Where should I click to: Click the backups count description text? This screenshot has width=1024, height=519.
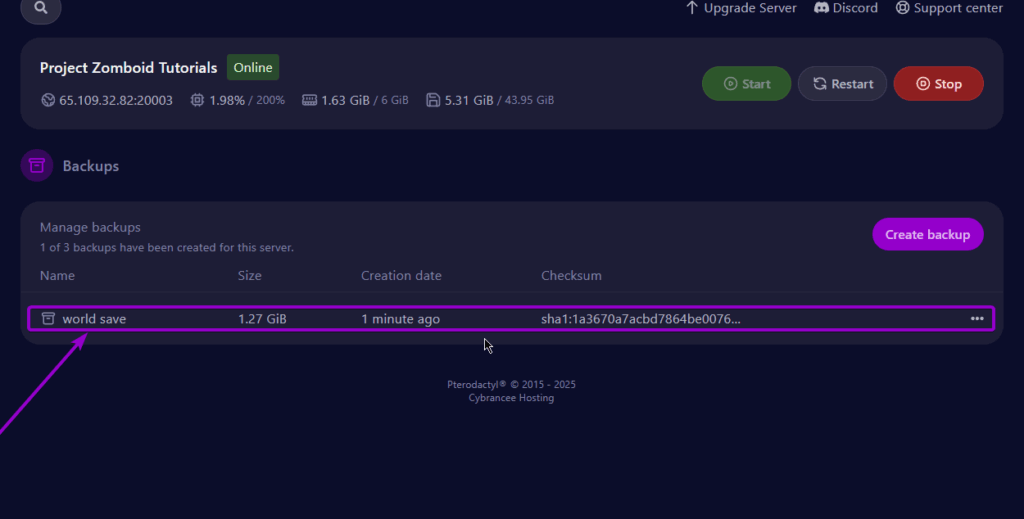[167, 247]
